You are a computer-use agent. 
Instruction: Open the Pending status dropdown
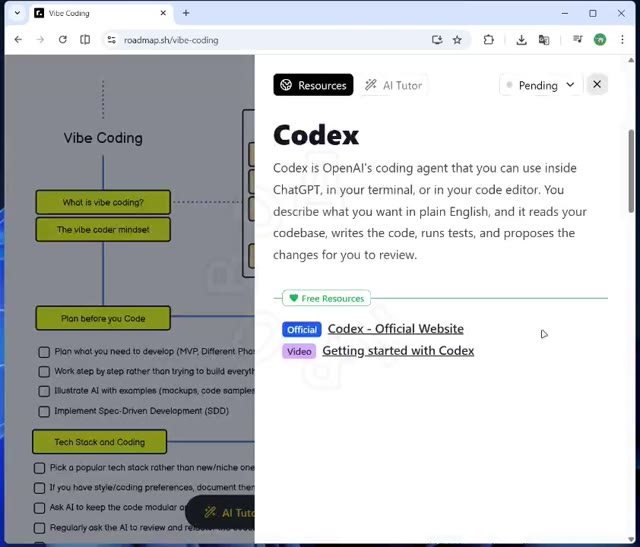click(x=540, y=85)
